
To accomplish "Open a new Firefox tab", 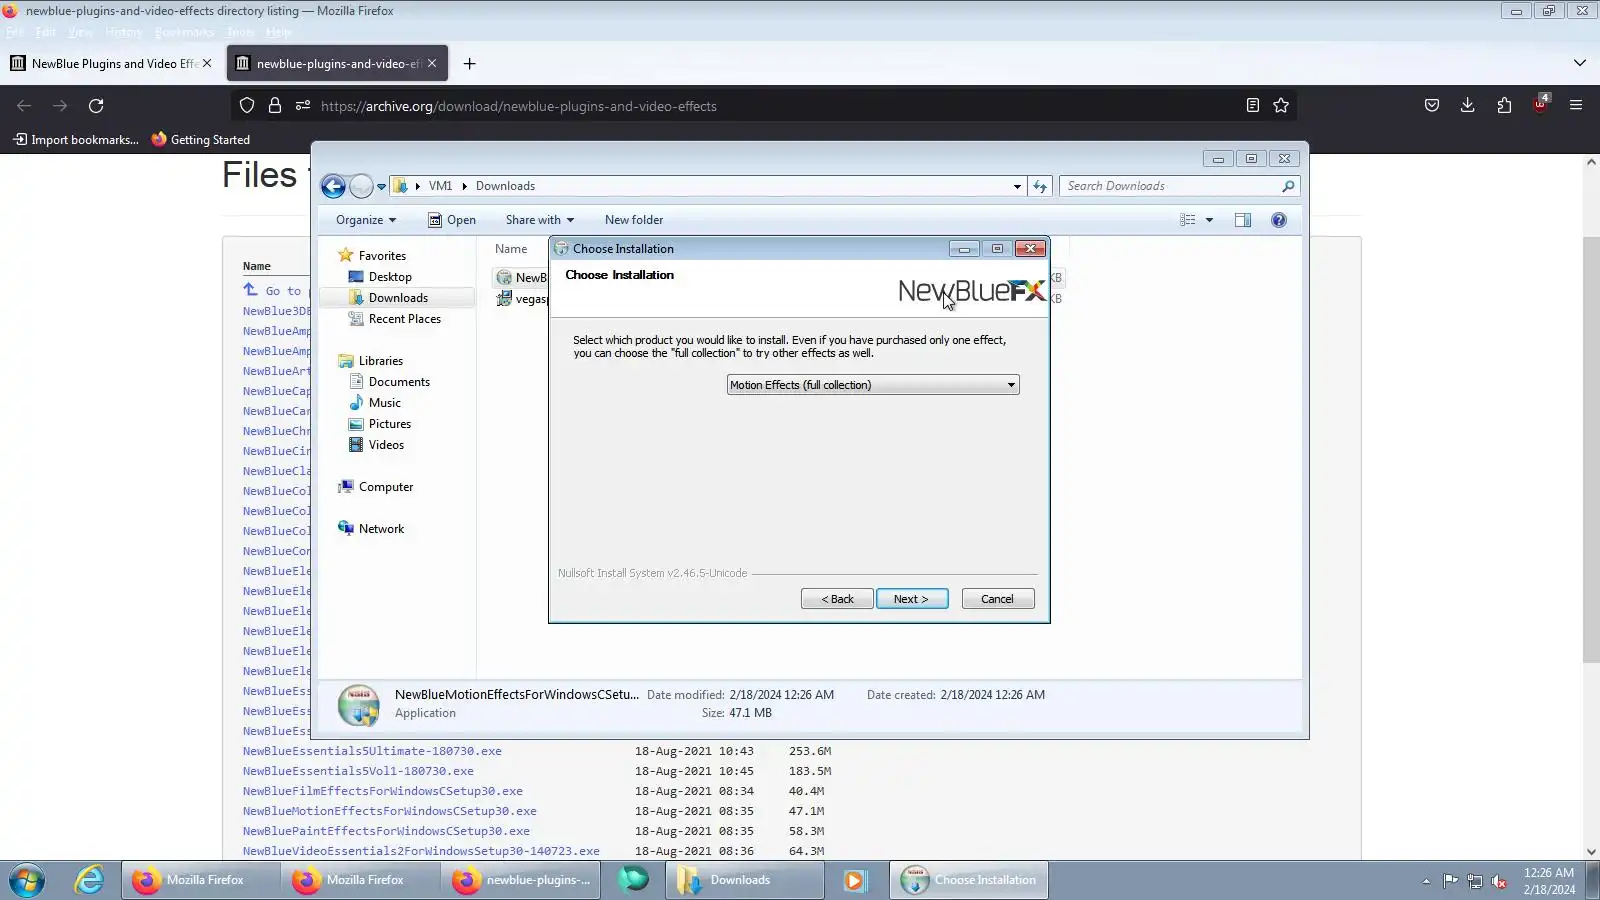I will point(469,64).
